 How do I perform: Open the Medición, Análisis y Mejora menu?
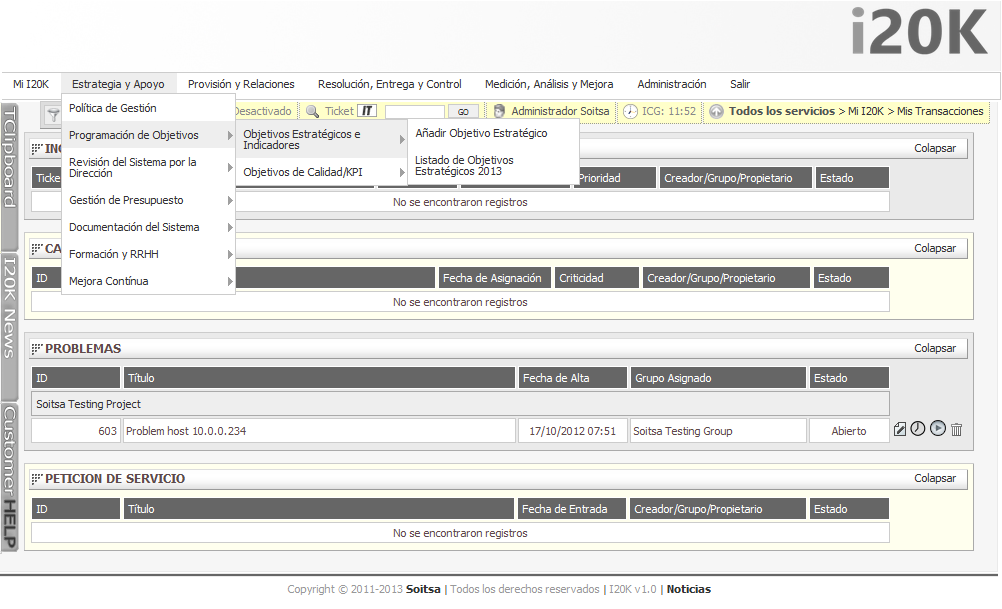[x=548, y=84]
